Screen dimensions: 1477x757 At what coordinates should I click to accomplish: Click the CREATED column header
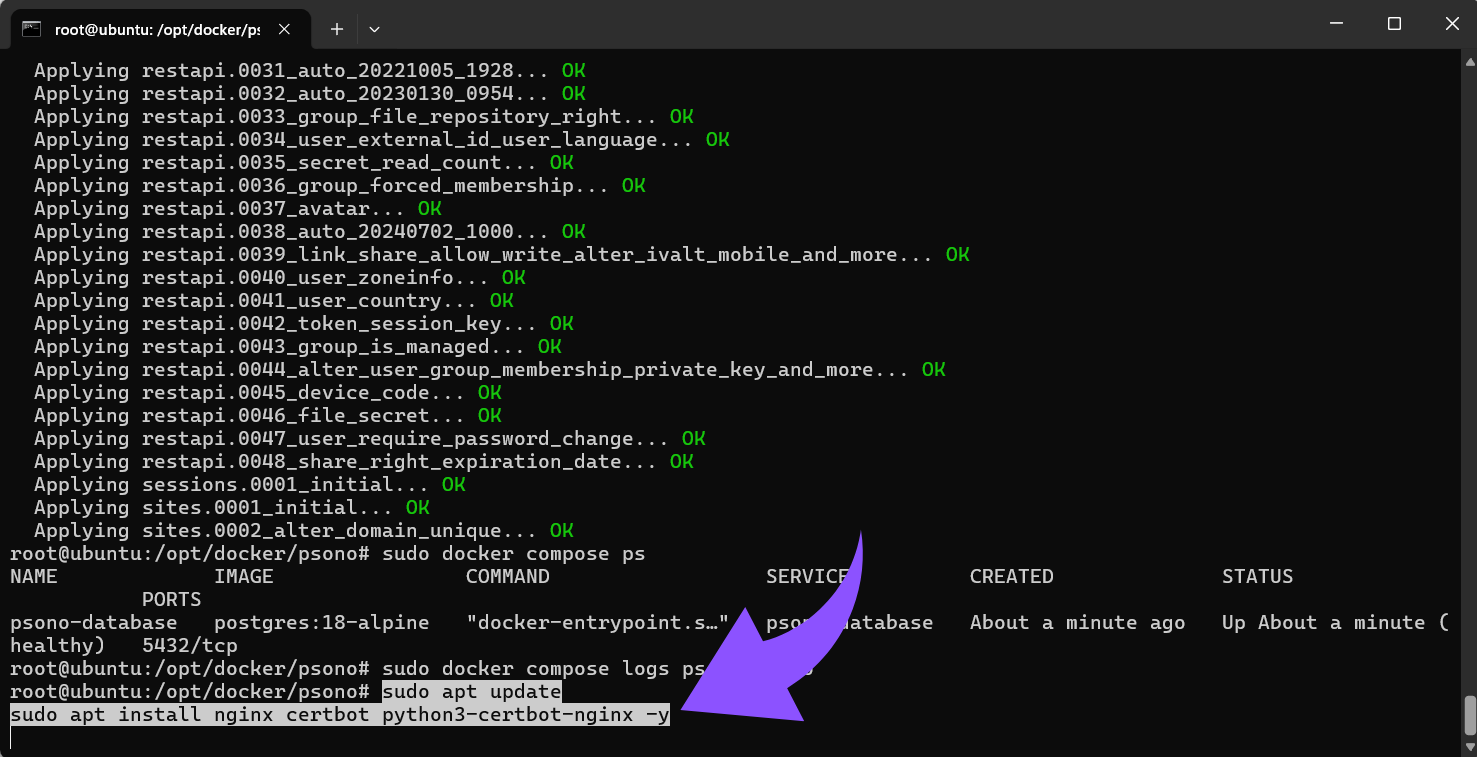pos(1012,577)
